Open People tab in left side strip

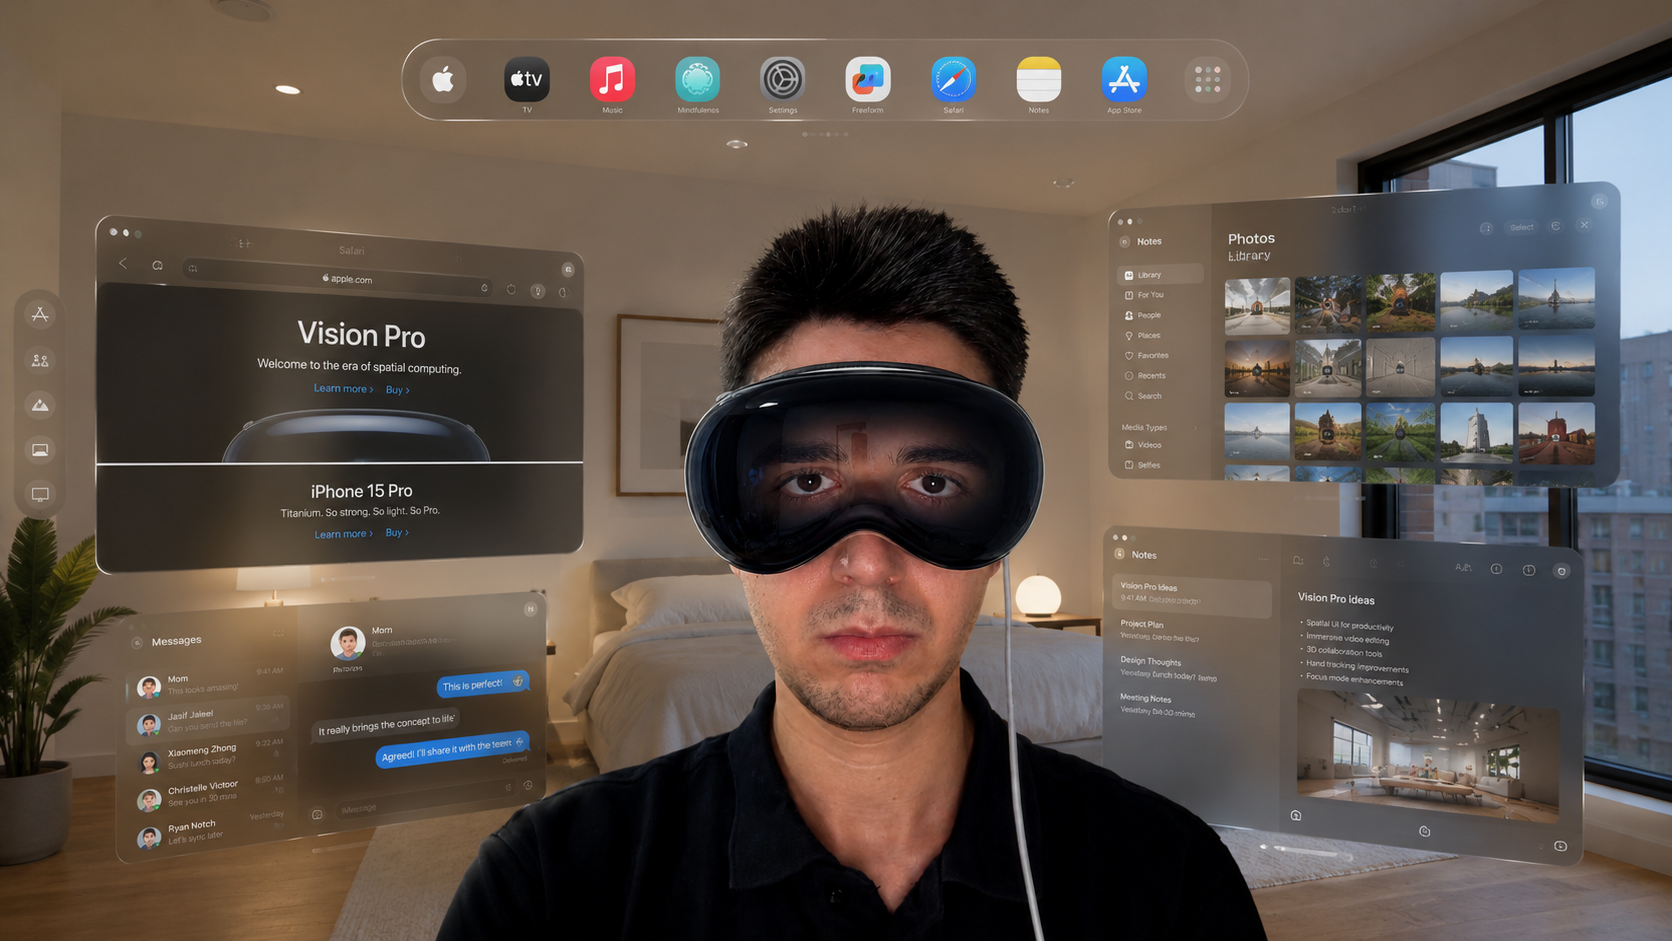[40, 360]
